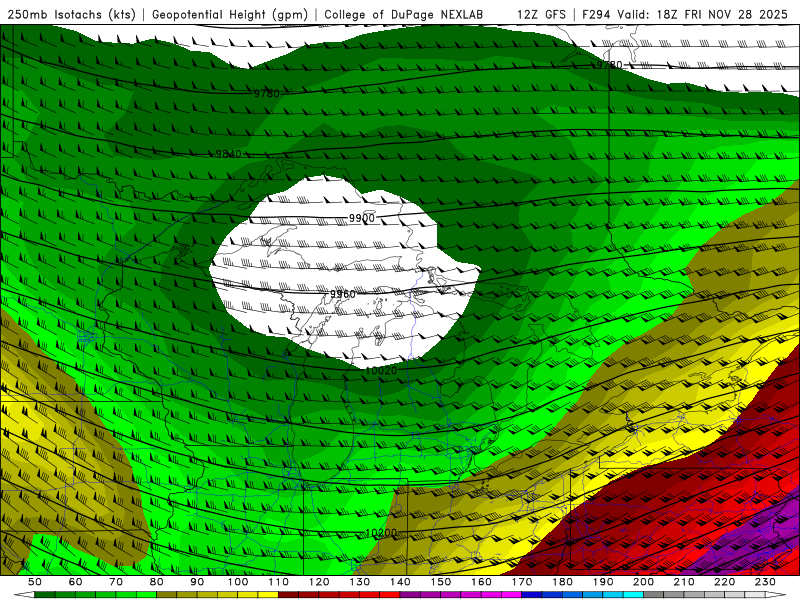Click the 90 value on the color scale
The width and height of the screenshot is (800, 600).
pyautogui.click(x=197, y=582)
